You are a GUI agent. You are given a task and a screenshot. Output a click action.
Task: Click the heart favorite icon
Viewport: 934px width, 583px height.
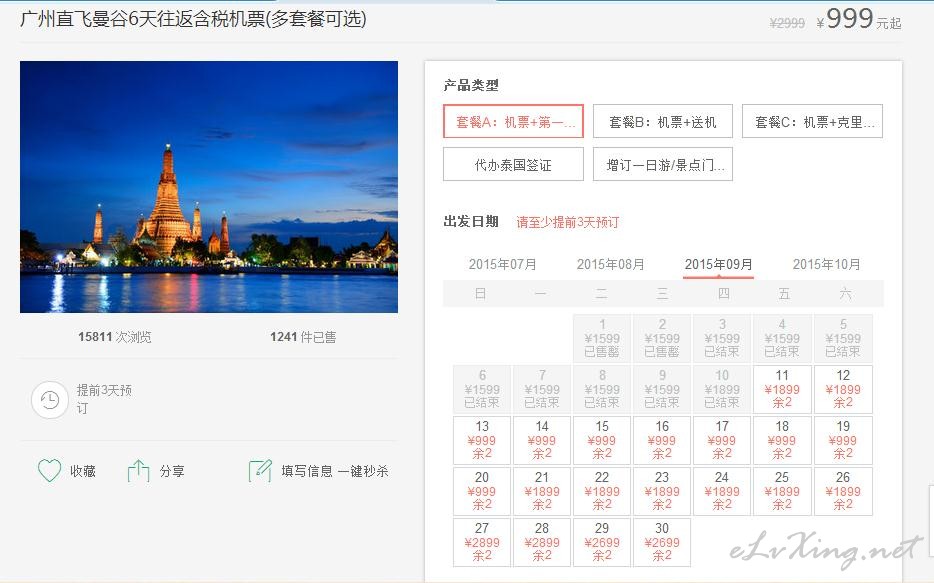(x=49, y=470)
